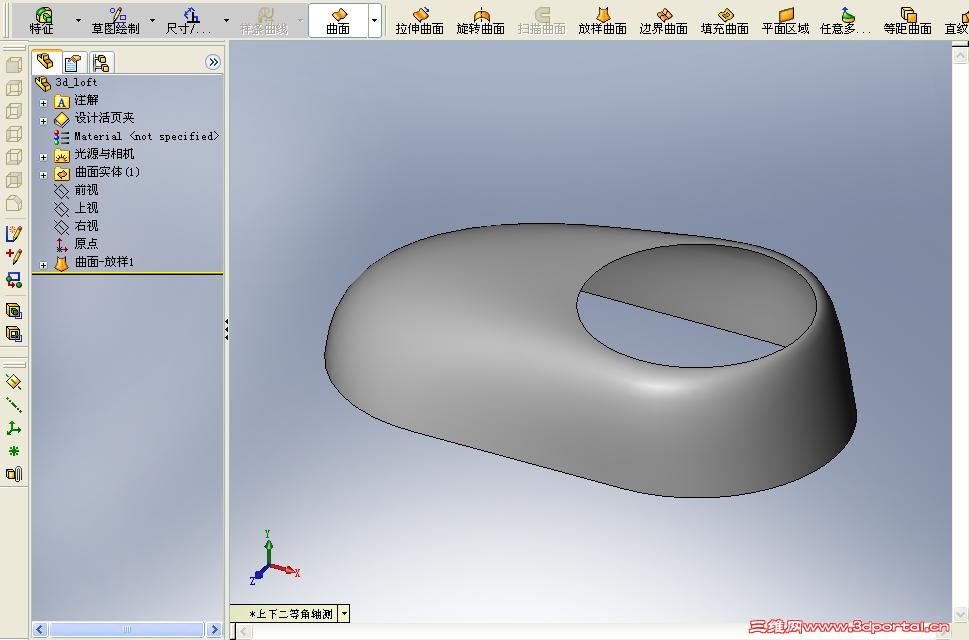969x640 pixels.
Task: Select the 曲面 surface tab button
Action: 338,20
